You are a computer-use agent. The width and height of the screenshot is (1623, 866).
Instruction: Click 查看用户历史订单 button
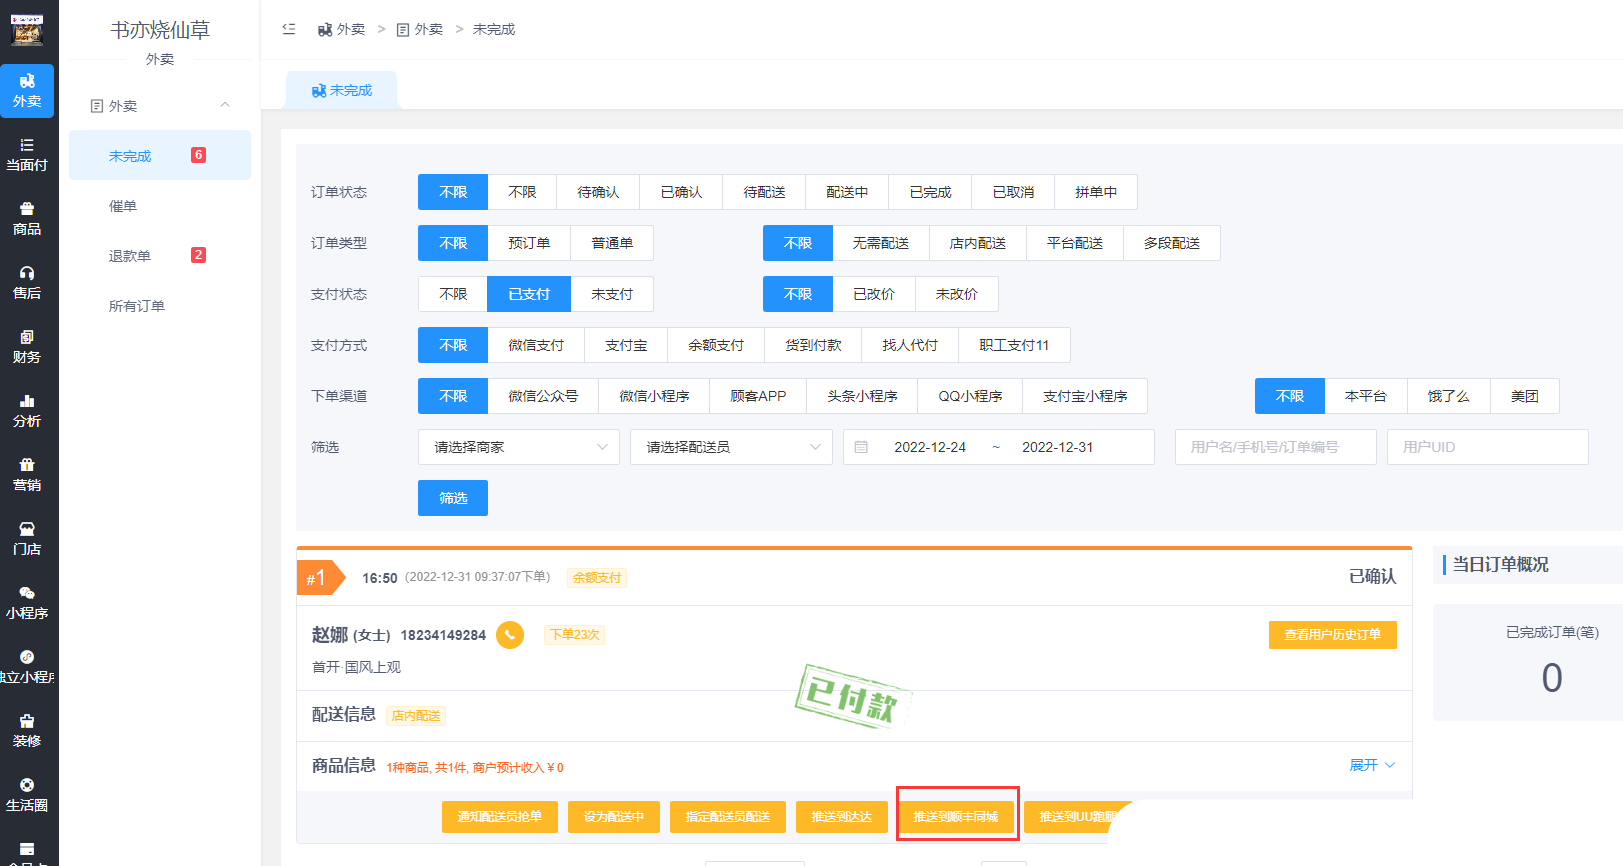point(1333,635)
